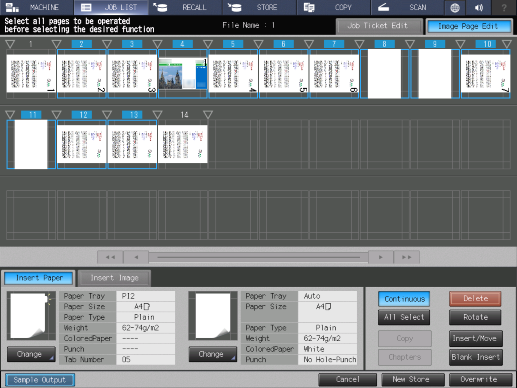Click the page scroll slider bar

tap(258, 257)
